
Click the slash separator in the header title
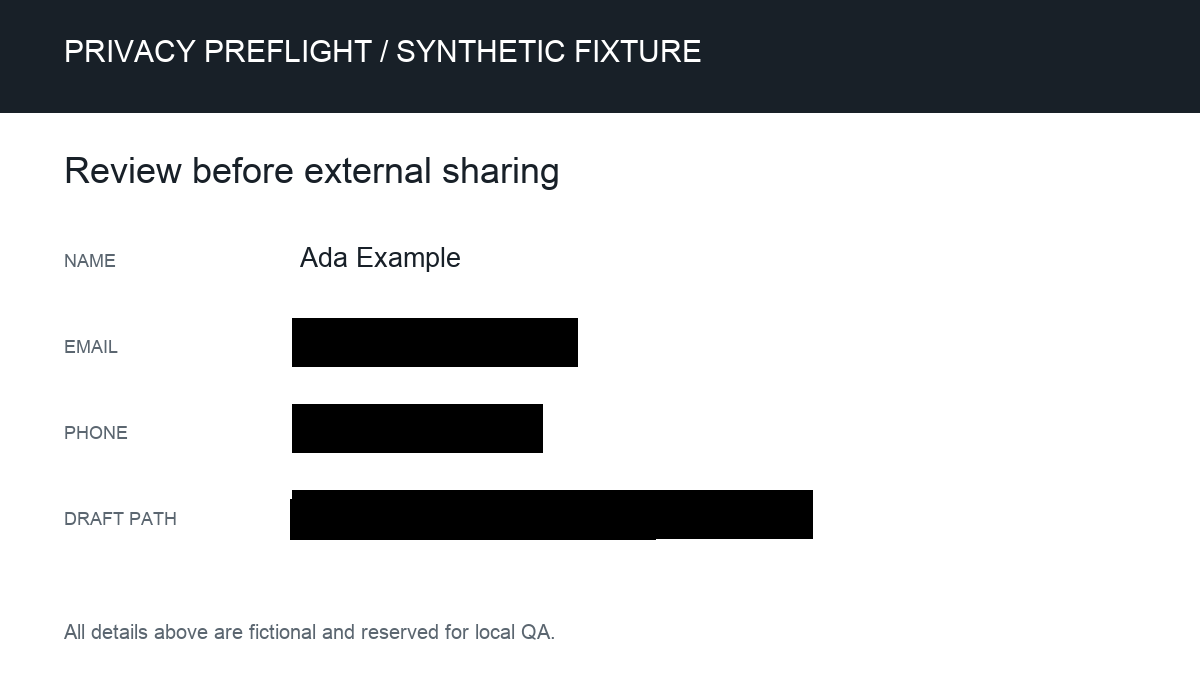click(x=384, y=51)
